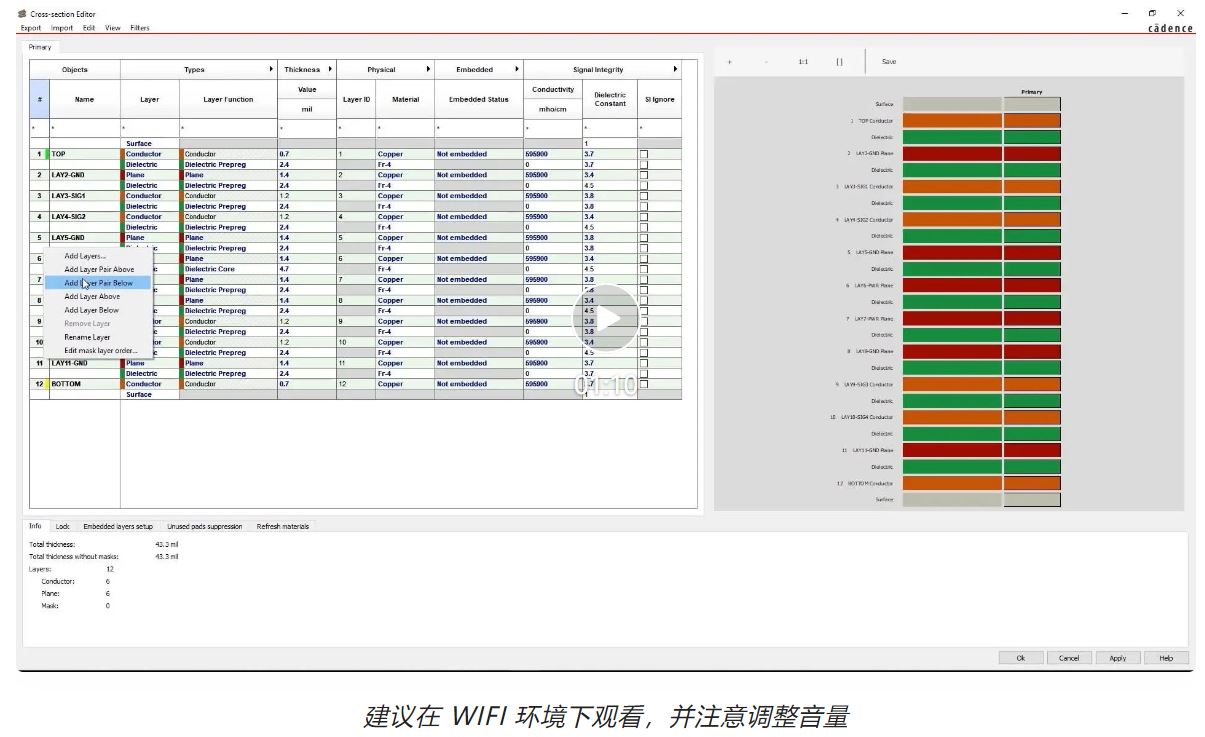Image resolution: width=1205 pixels, height=737 pixels.
Task: Click the 4.7 thickness value cell
Action: (x=307, y=269)
